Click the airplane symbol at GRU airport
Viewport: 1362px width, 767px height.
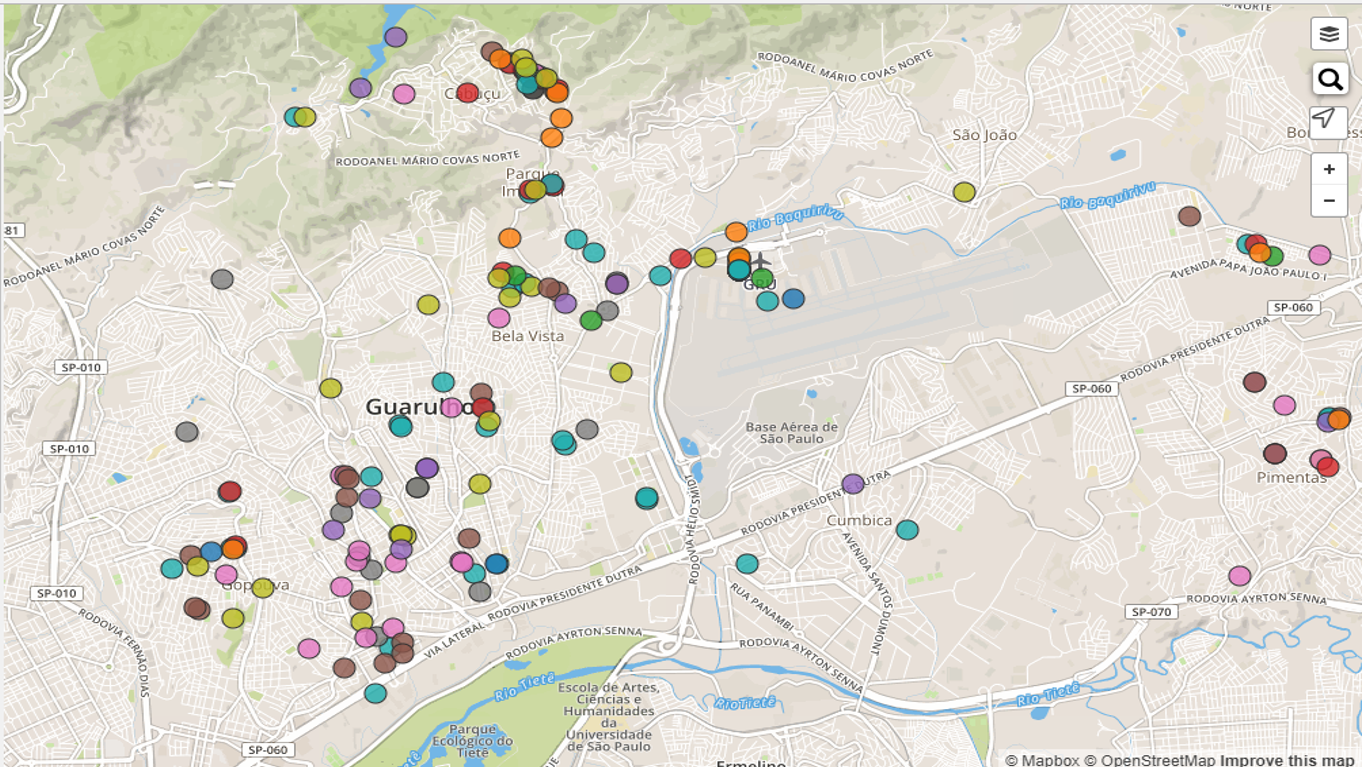(x=761, y=262)
